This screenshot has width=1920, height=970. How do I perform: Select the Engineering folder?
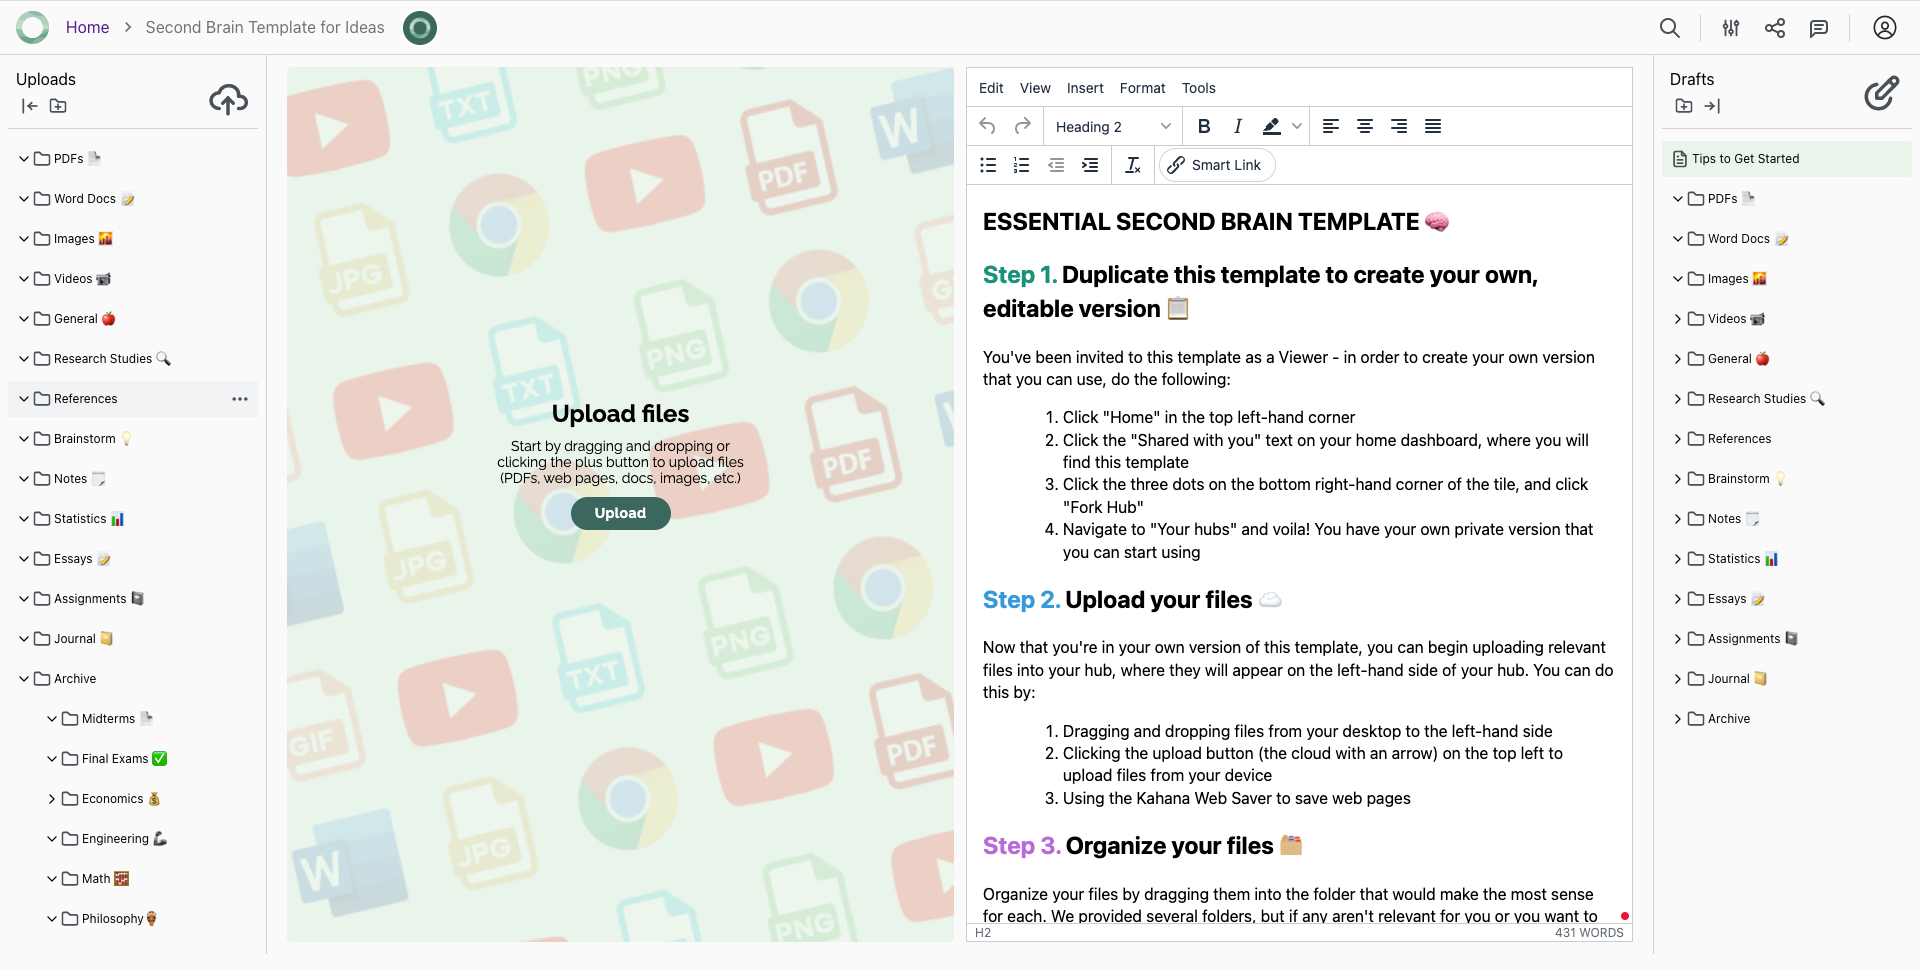pos(133,839)
